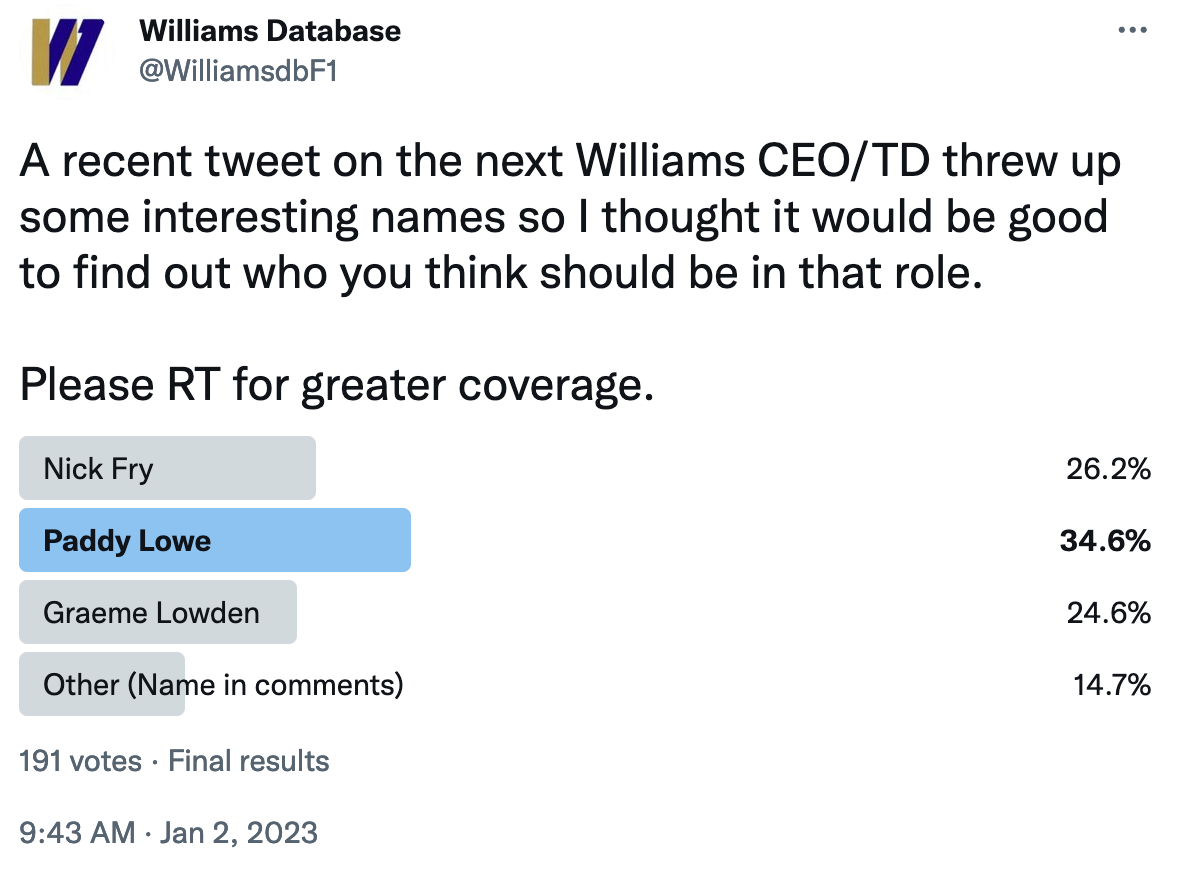1182x870 pixels.
Task: Click the 'Please RT for greater coverage' text
Action: (337, 384)
